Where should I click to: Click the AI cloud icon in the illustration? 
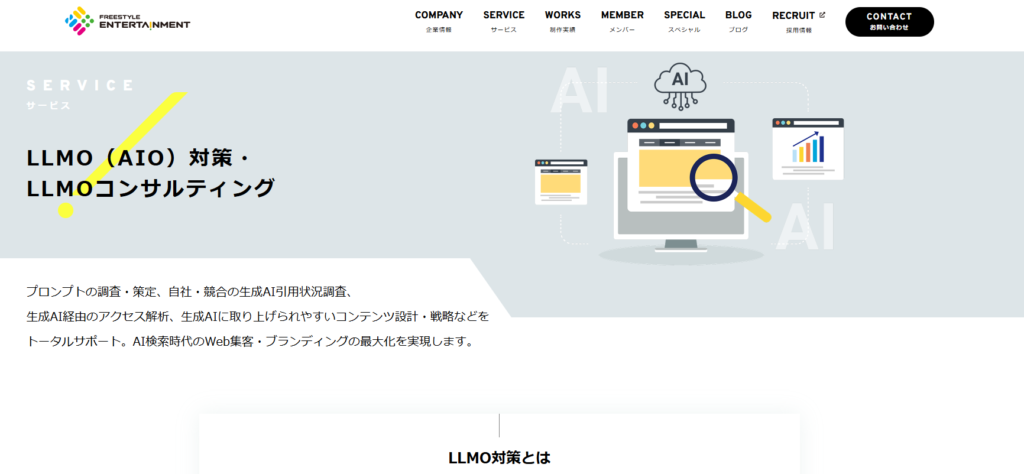point(680,85)
